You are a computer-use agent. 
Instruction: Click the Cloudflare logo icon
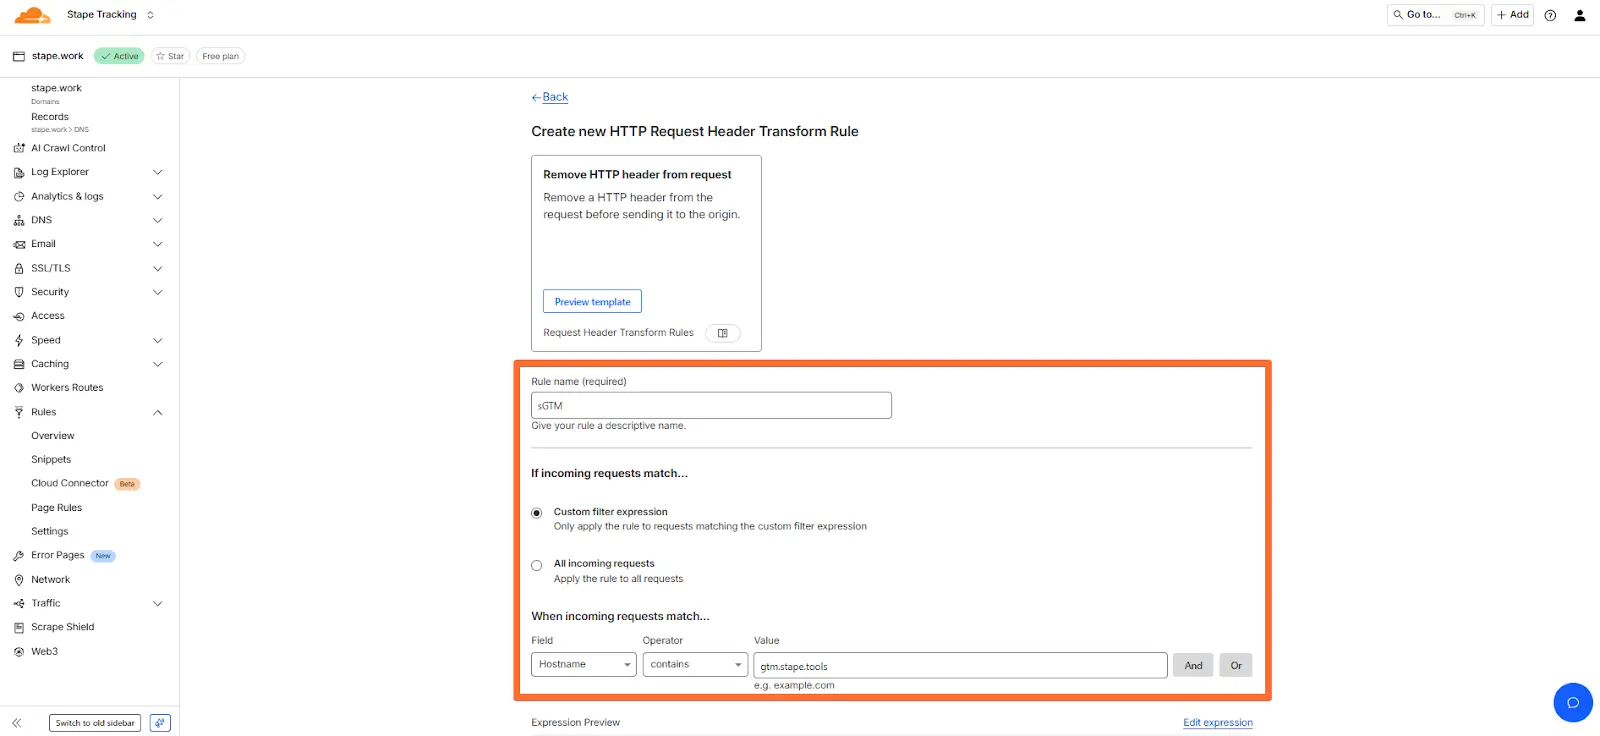pyautogui.click(x=32, y=15)
